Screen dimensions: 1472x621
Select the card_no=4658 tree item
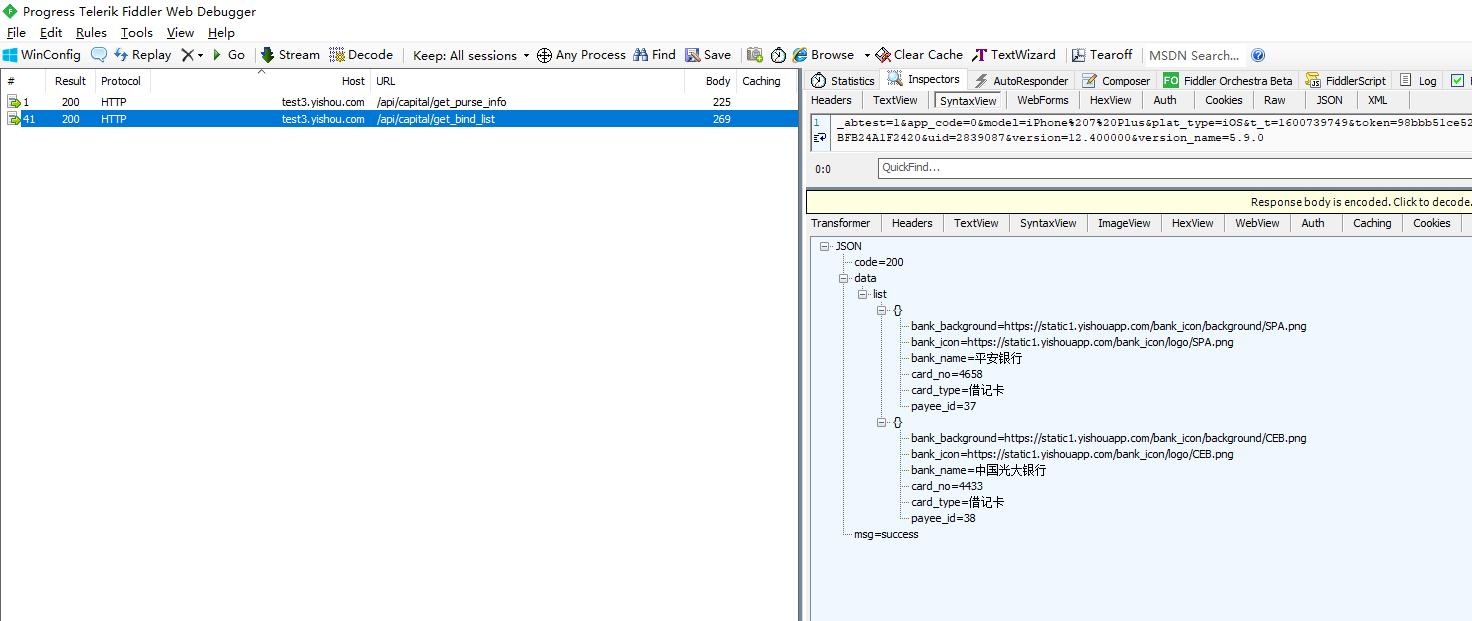[946, 374]
